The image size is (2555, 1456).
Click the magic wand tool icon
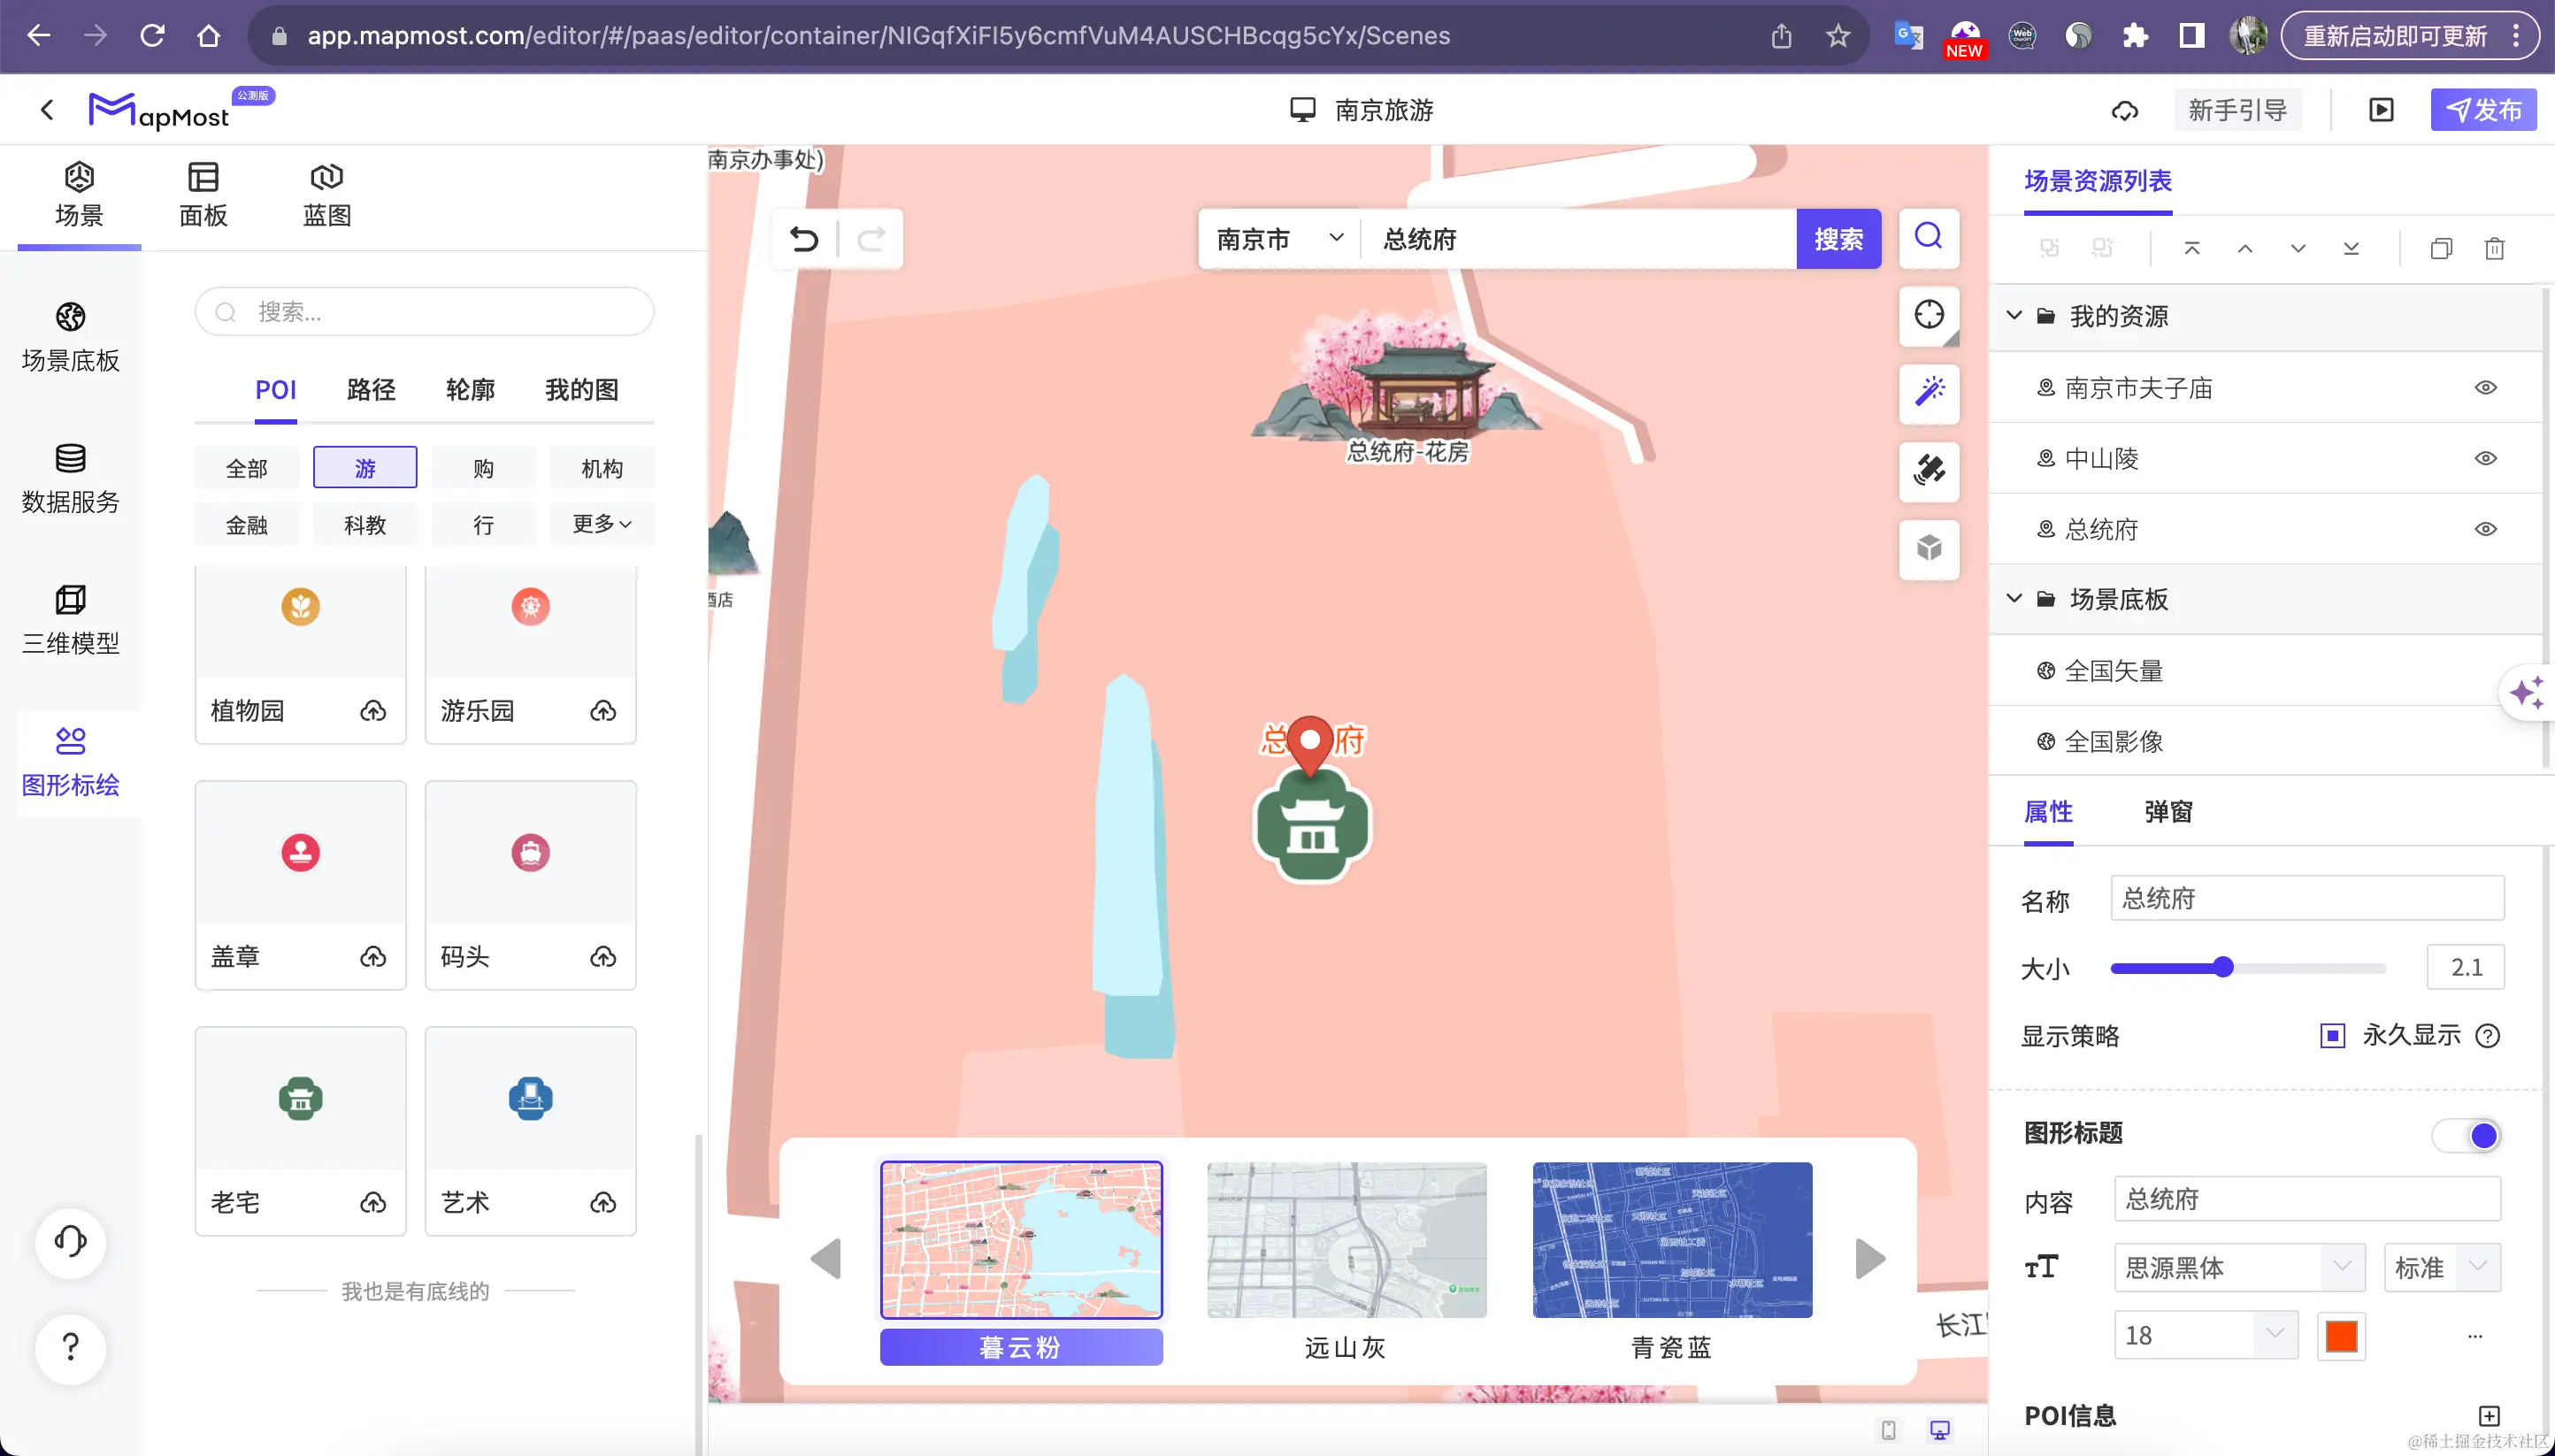click(x=1928, y=392)
